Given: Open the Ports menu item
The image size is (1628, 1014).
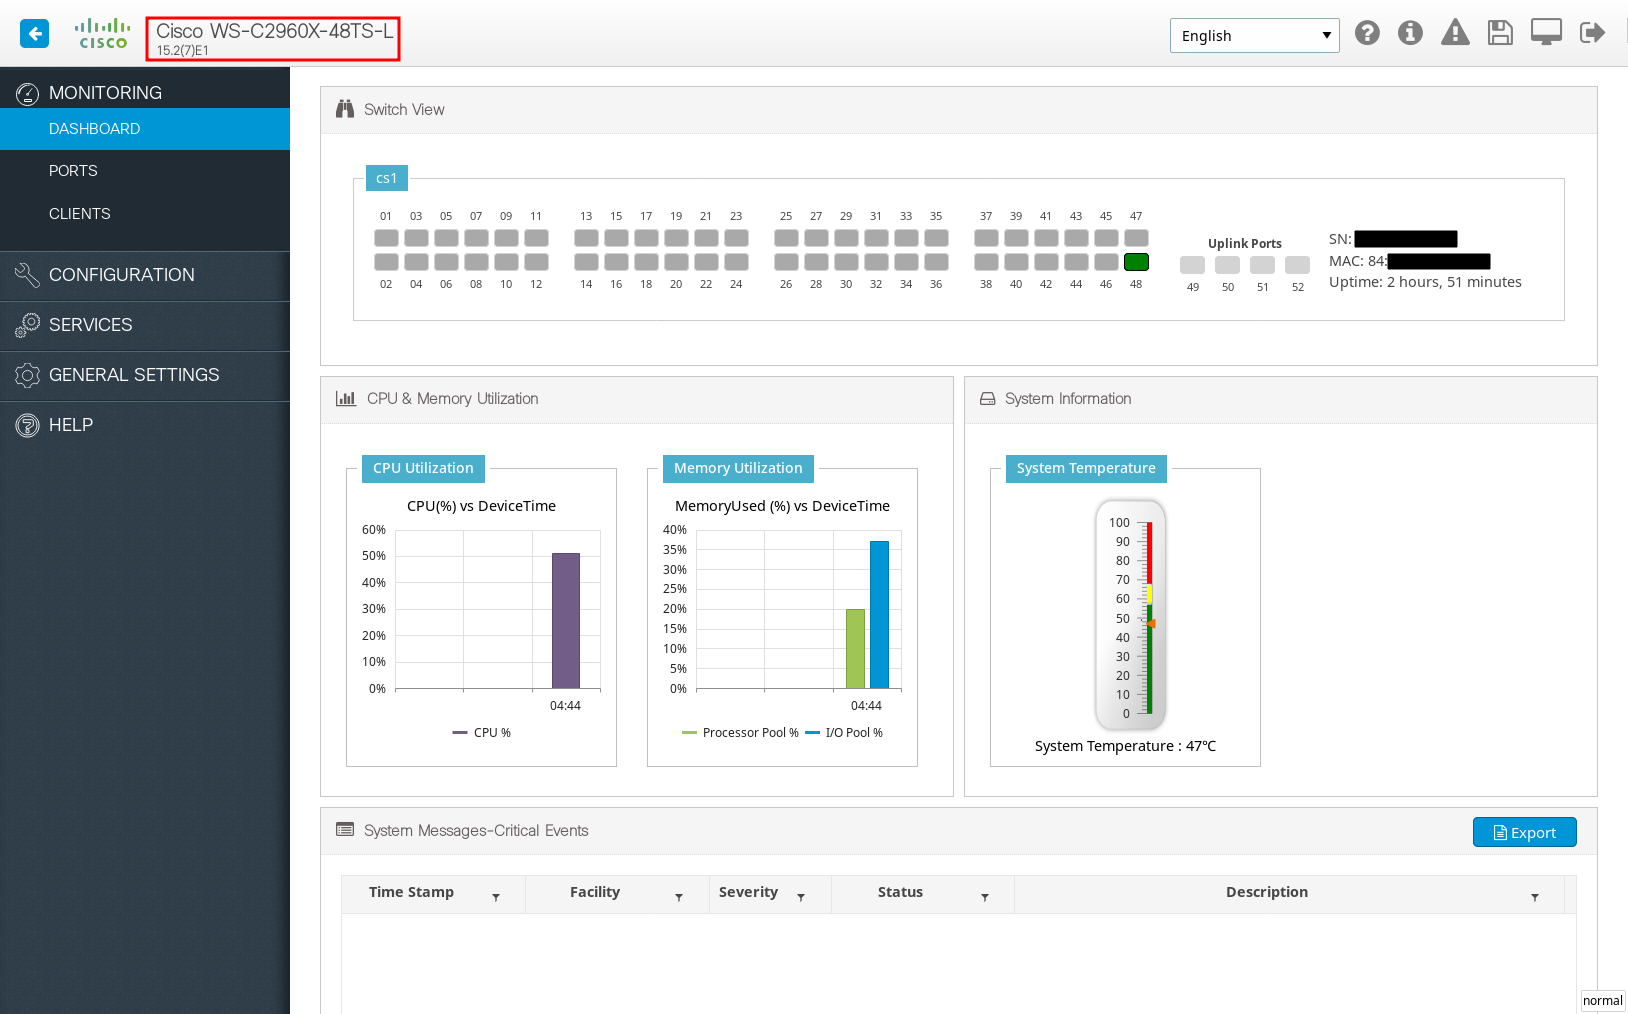Looking at the screenshot, I should tap(145, 171).
